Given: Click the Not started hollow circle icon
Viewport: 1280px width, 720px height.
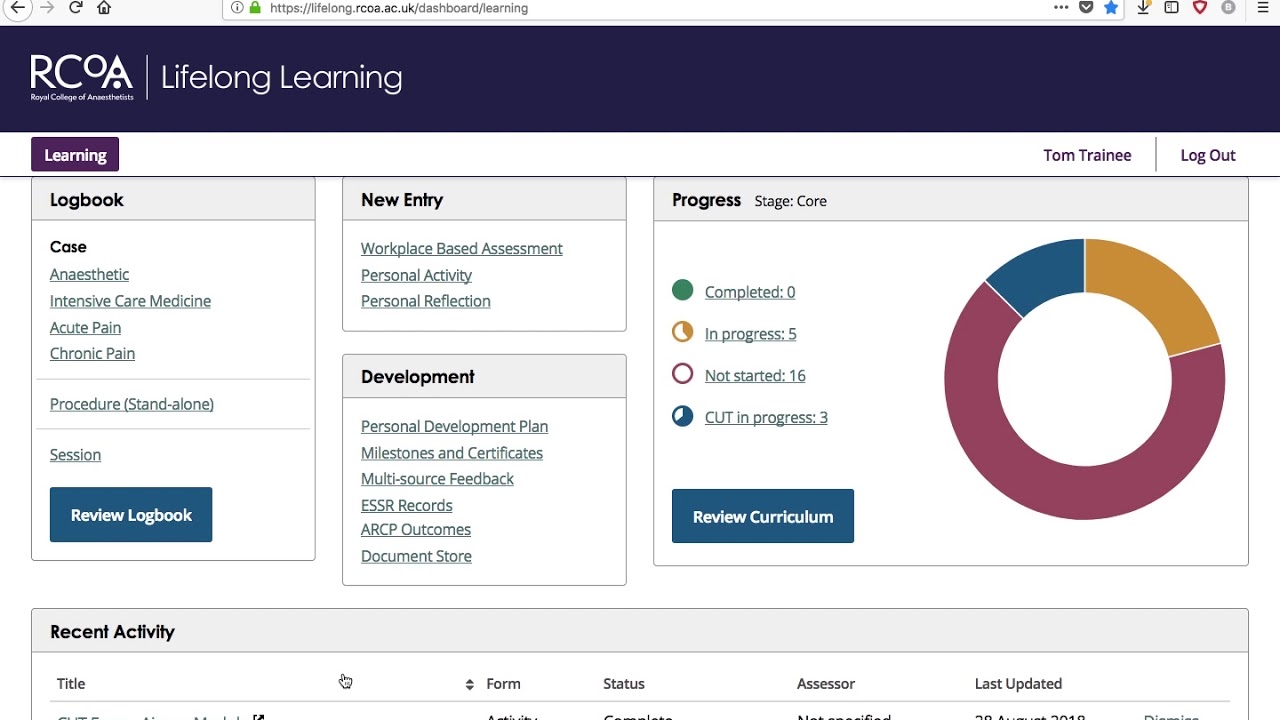Looking at the screenshot, I should tap(683, 374).
